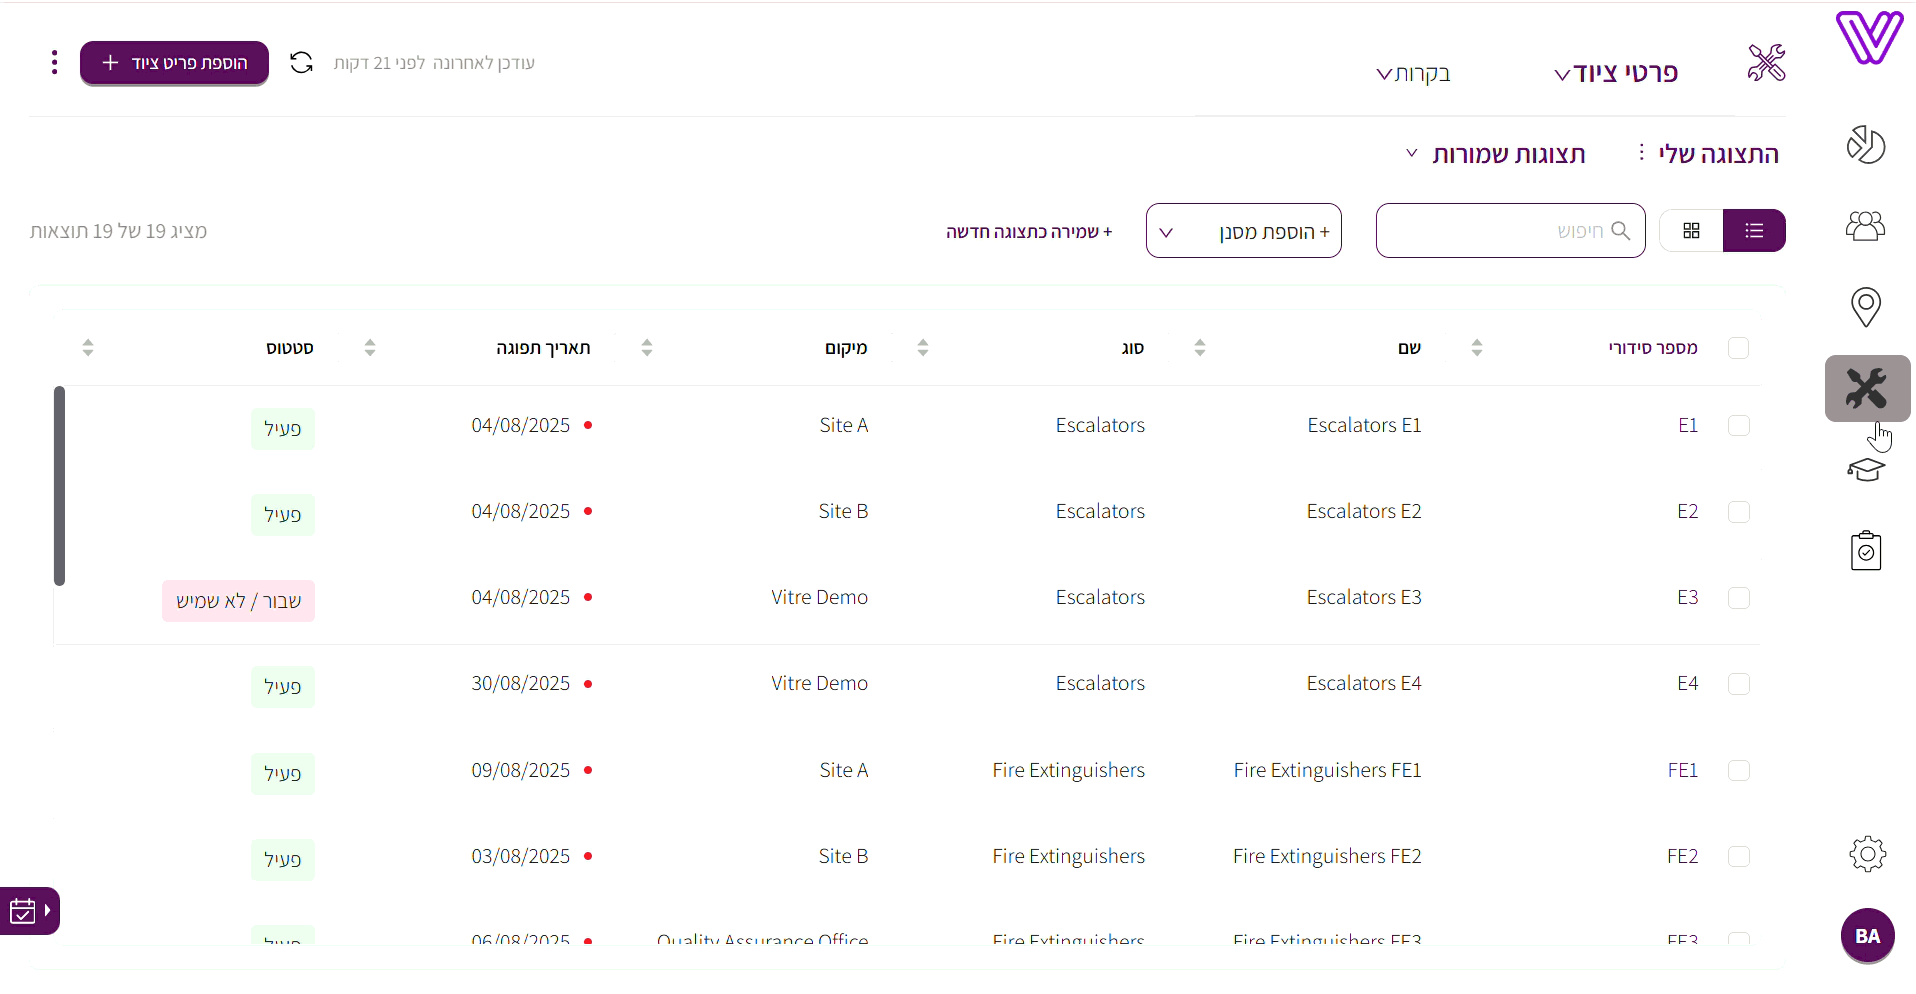The image size is (1916, 994).
Task: Sort by מיקום column arrows
Action: click(647, 348)
